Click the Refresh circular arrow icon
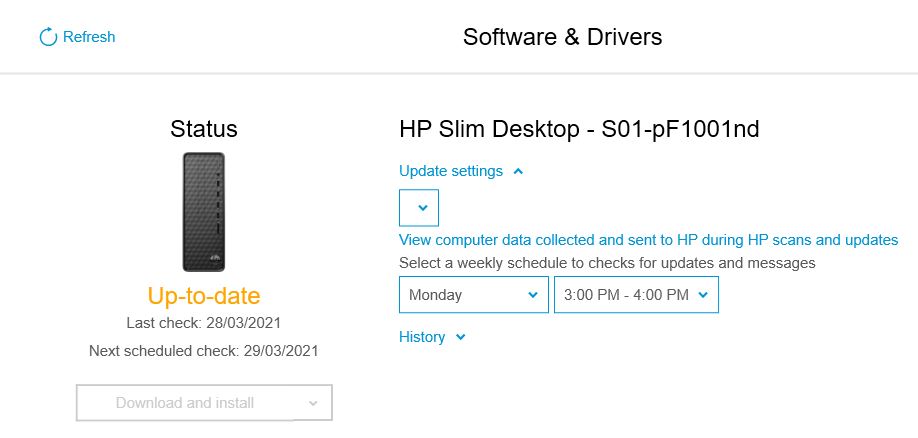The image size is (918, 438). point(48,37)
